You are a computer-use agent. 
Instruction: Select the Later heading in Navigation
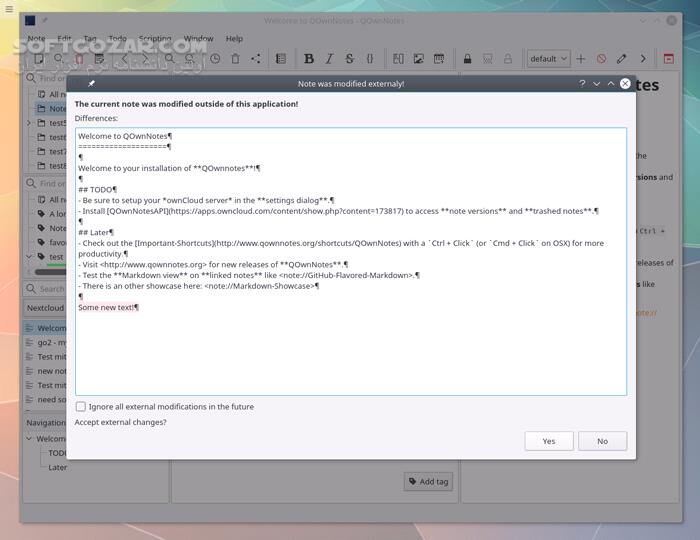point(58,467)
